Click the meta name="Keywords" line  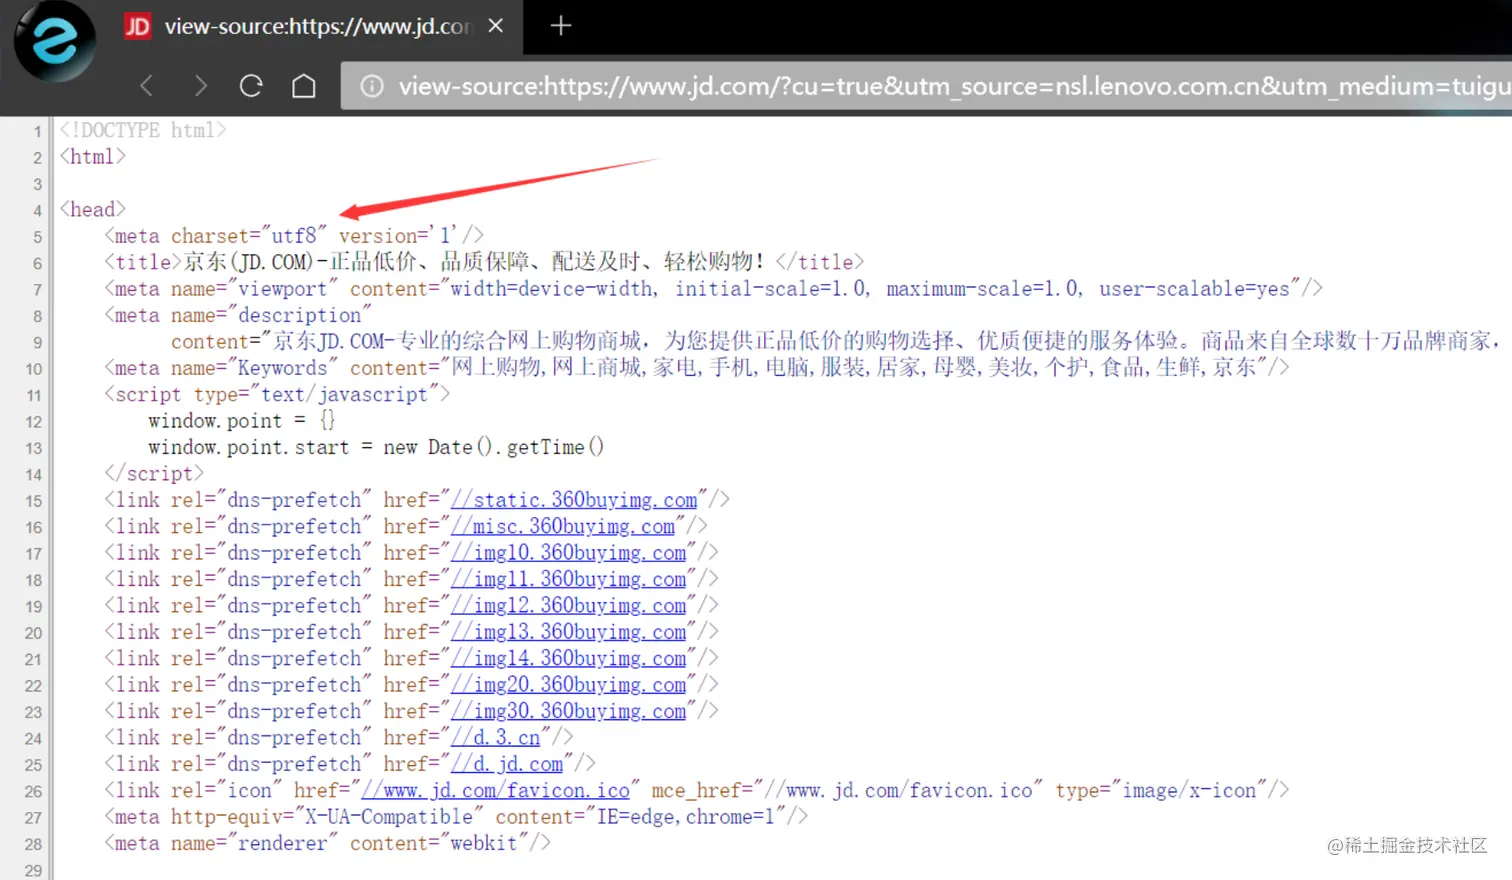point(697,368)
